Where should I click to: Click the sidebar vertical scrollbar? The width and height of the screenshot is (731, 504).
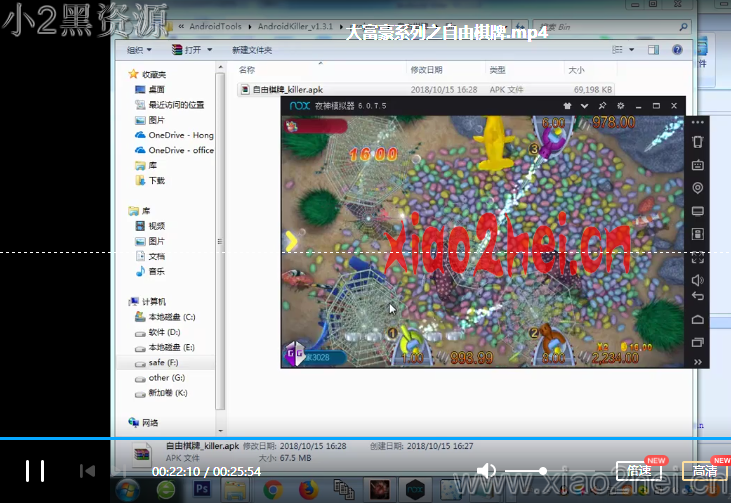tap(220, 241)
